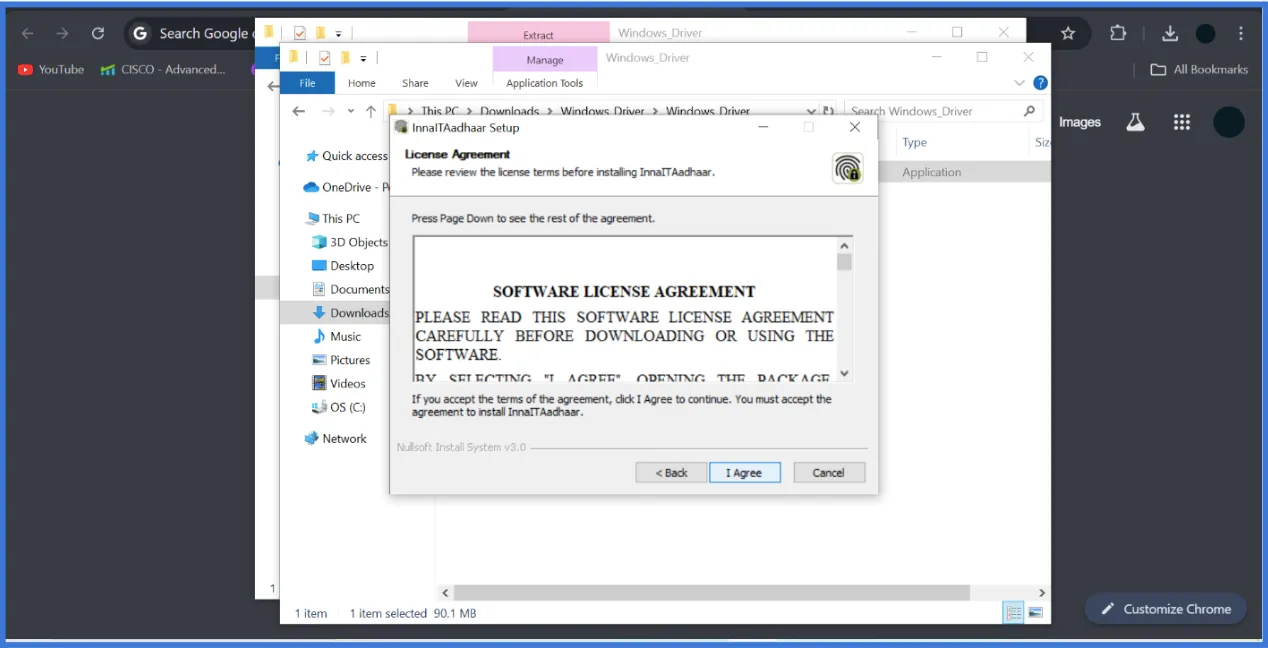Click the license text scrollbar up arrow
The width and height of the screenshot is (1268, 648).
point(845,245)
